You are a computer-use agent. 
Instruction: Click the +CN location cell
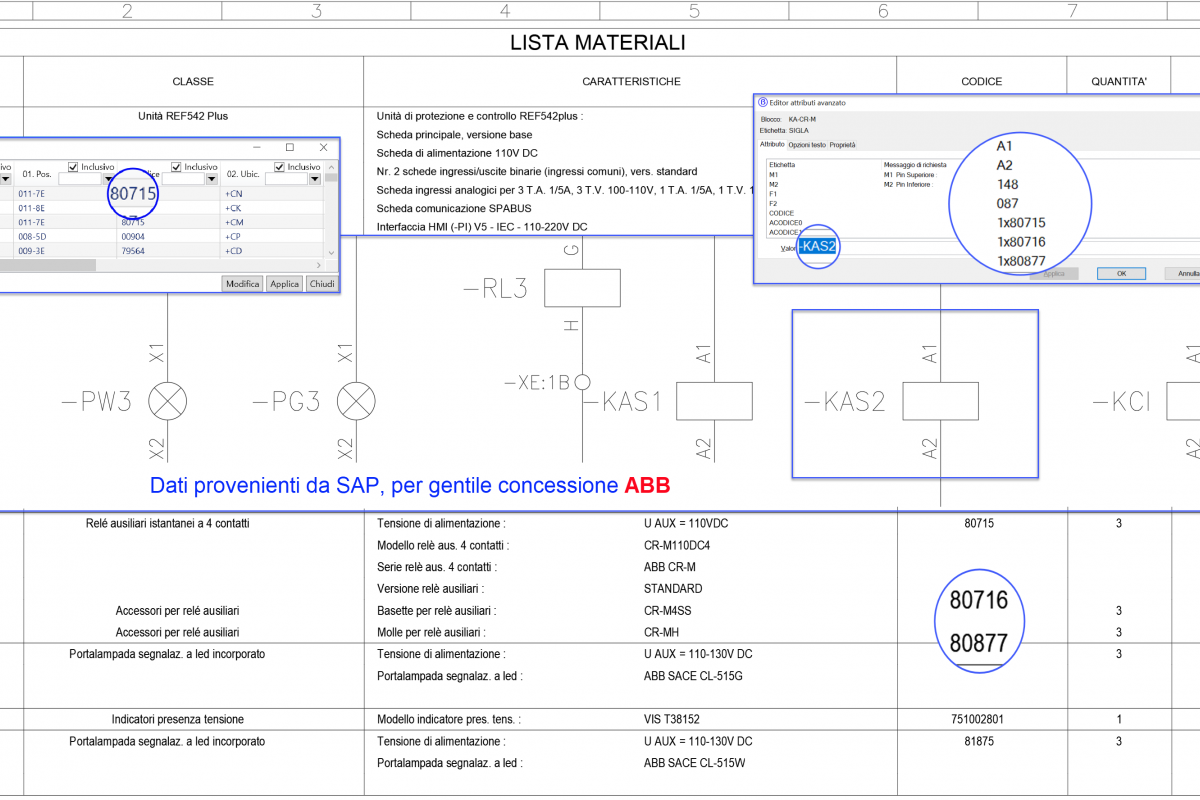pos(235,194)
